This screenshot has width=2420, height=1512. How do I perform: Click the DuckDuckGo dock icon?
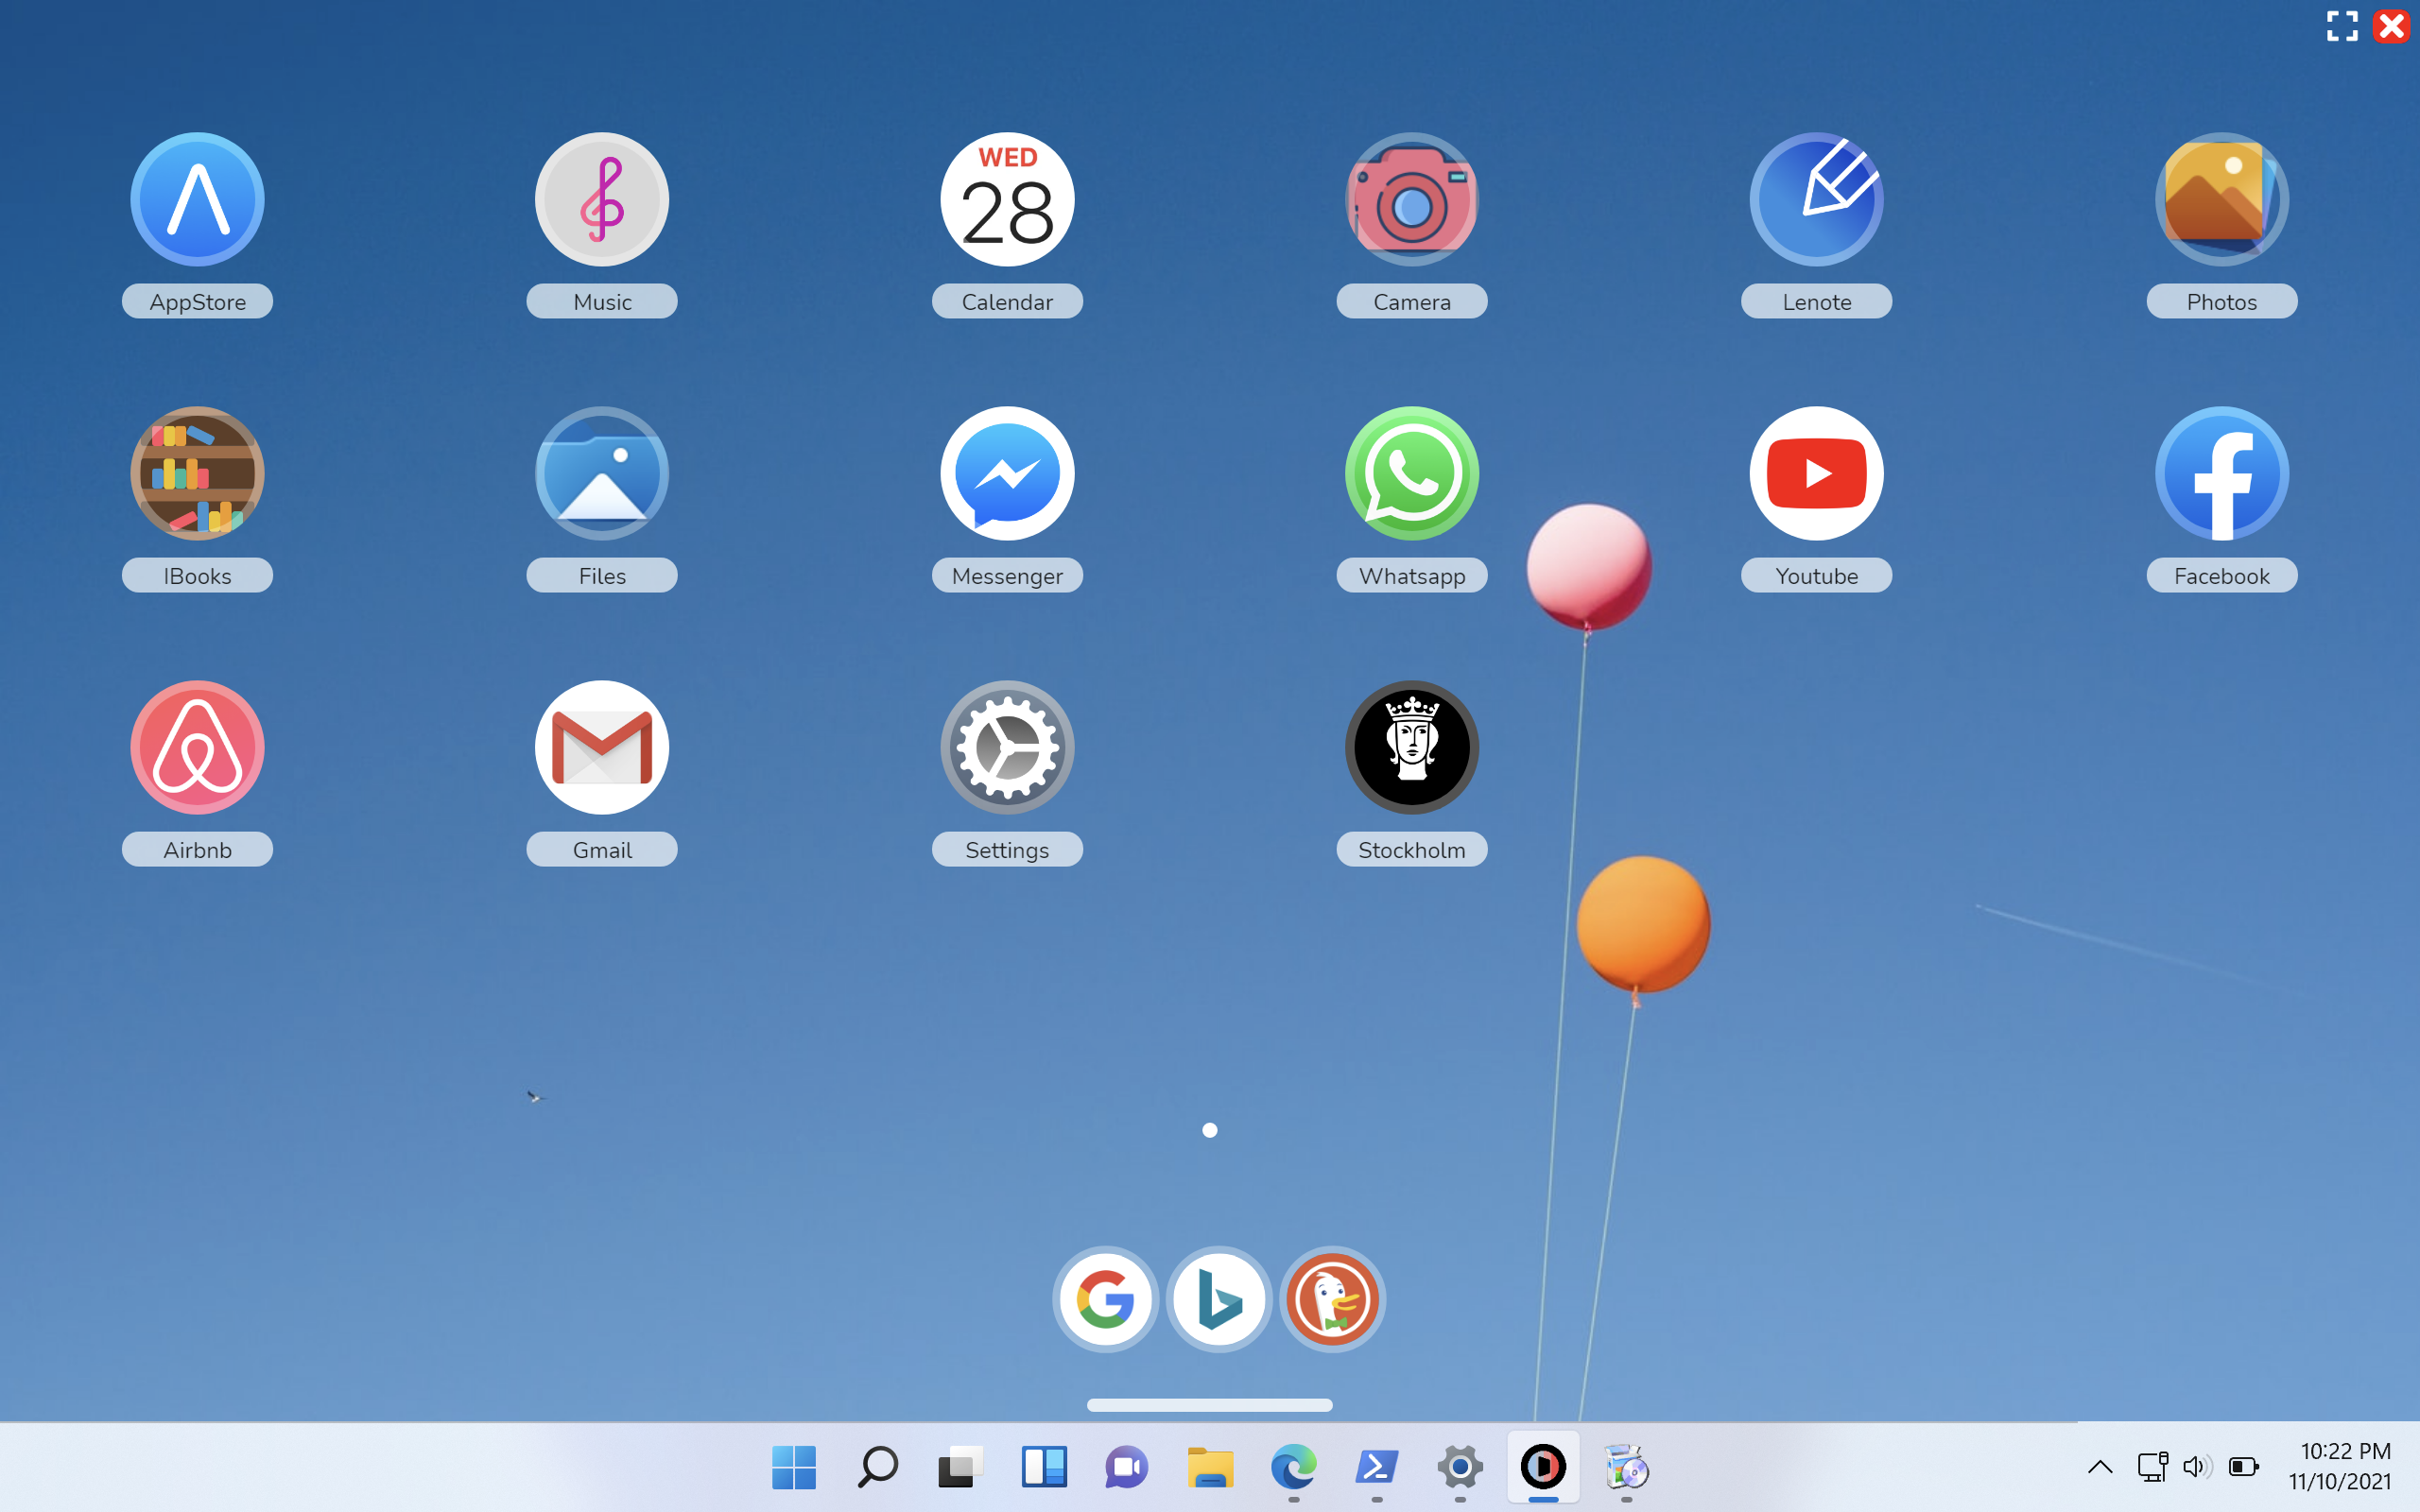click(1332, 1299)
